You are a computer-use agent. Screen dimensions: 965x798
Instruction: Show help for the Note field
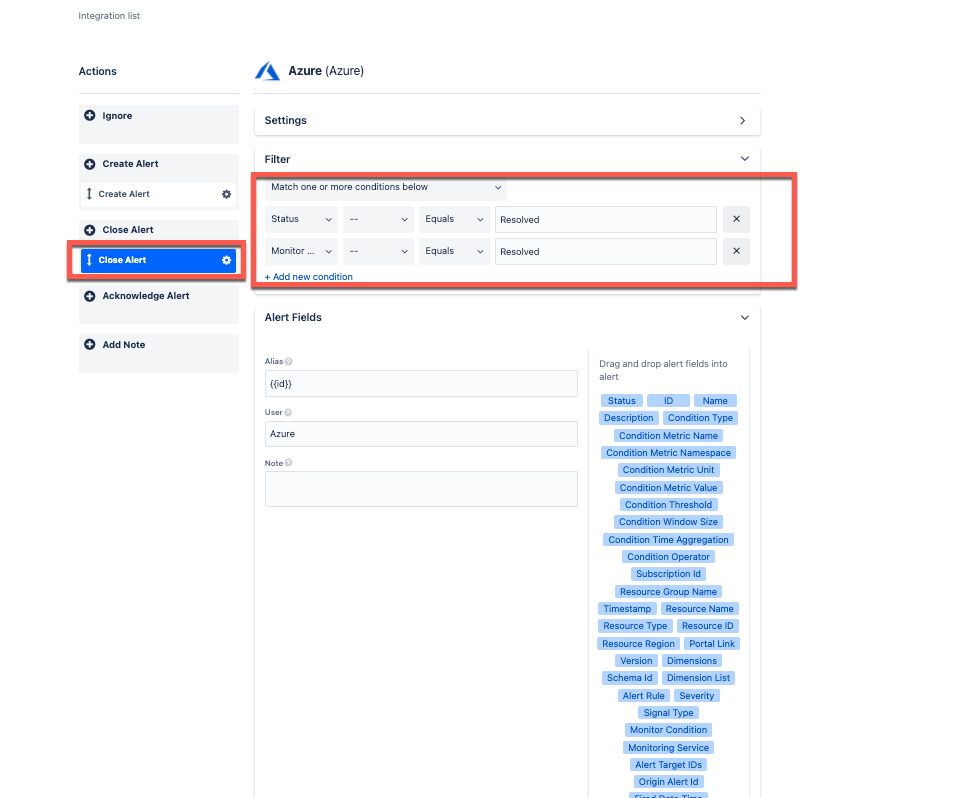tap(289, 463)
